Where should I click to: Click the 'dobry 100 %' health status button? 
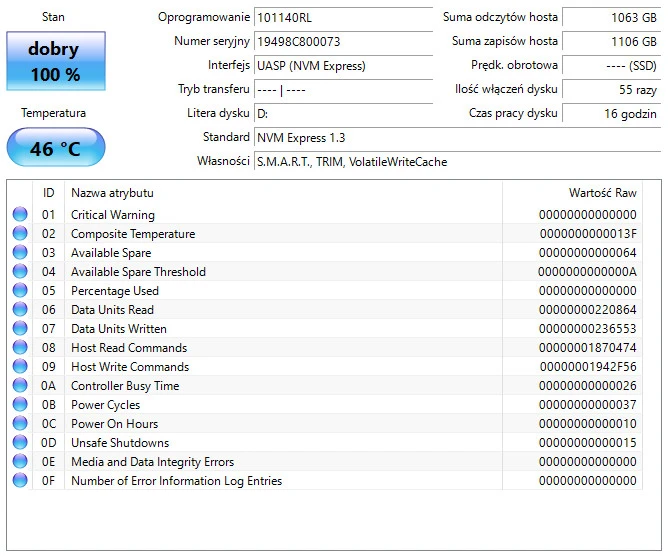[54, 62]
